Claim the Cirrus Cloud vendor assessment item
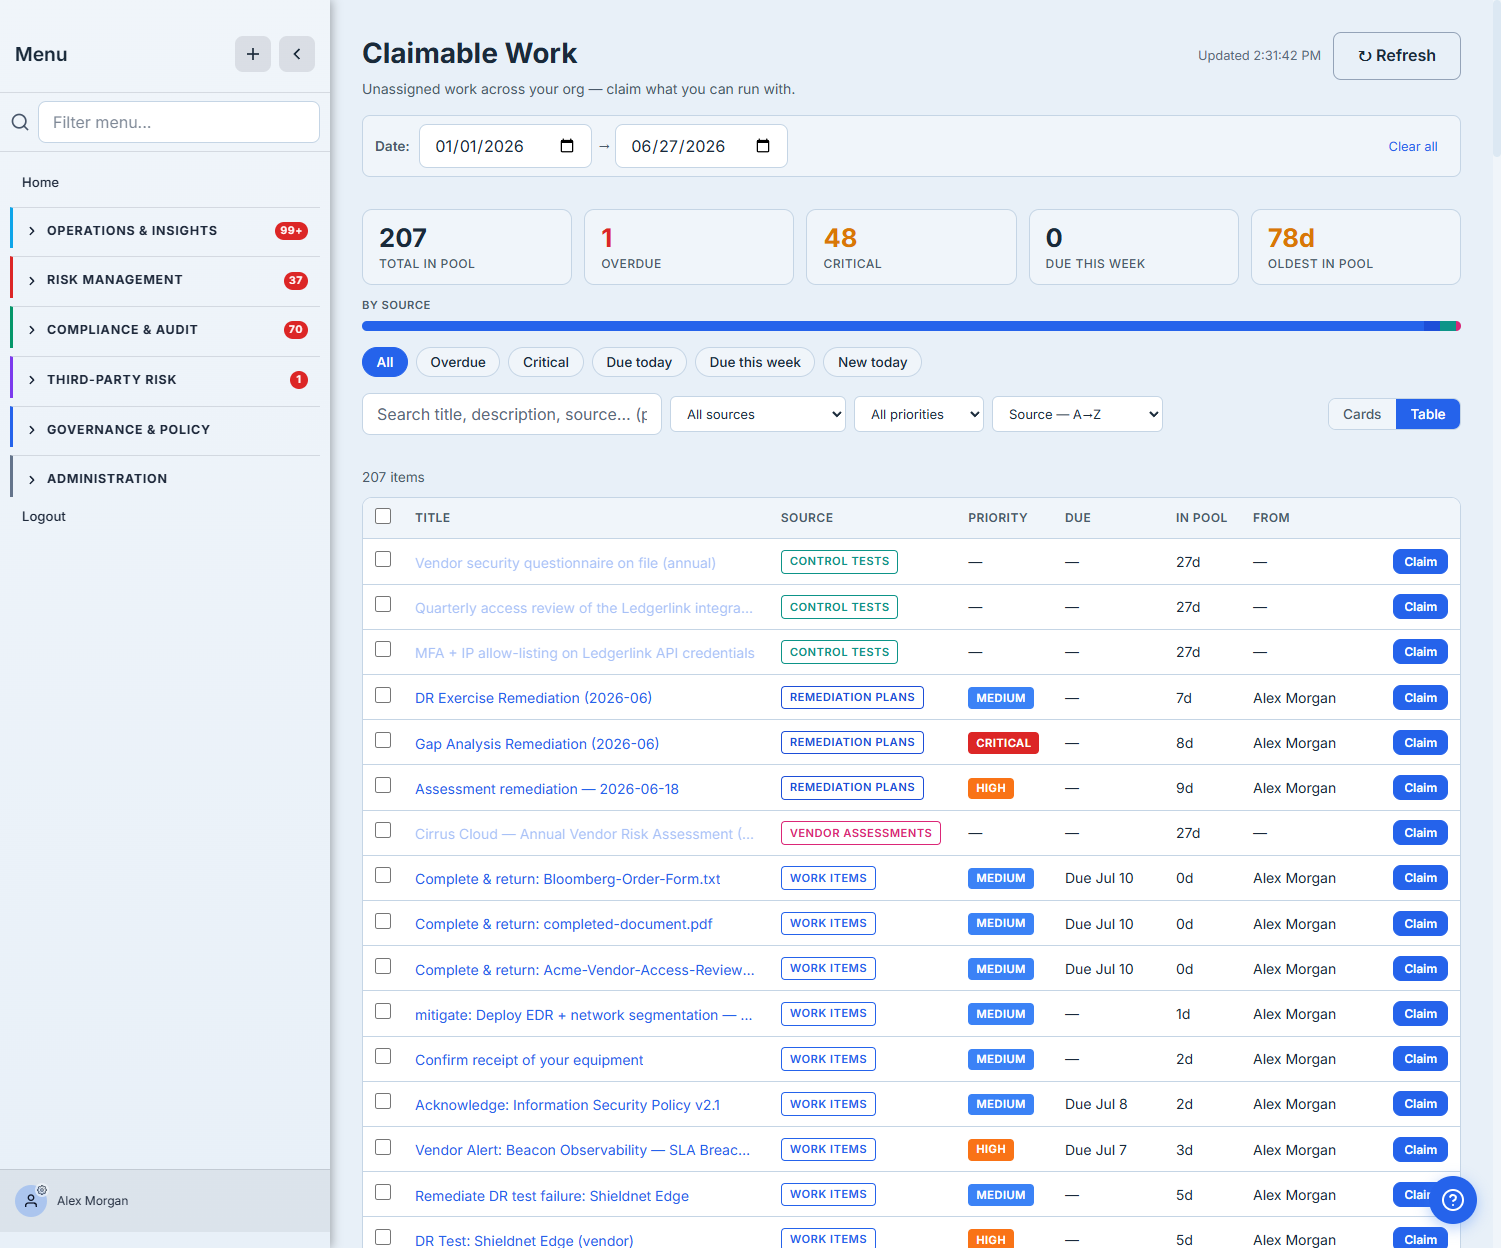The height and width of the screenshot is (1248, 1501). (x=1420, y=833)
